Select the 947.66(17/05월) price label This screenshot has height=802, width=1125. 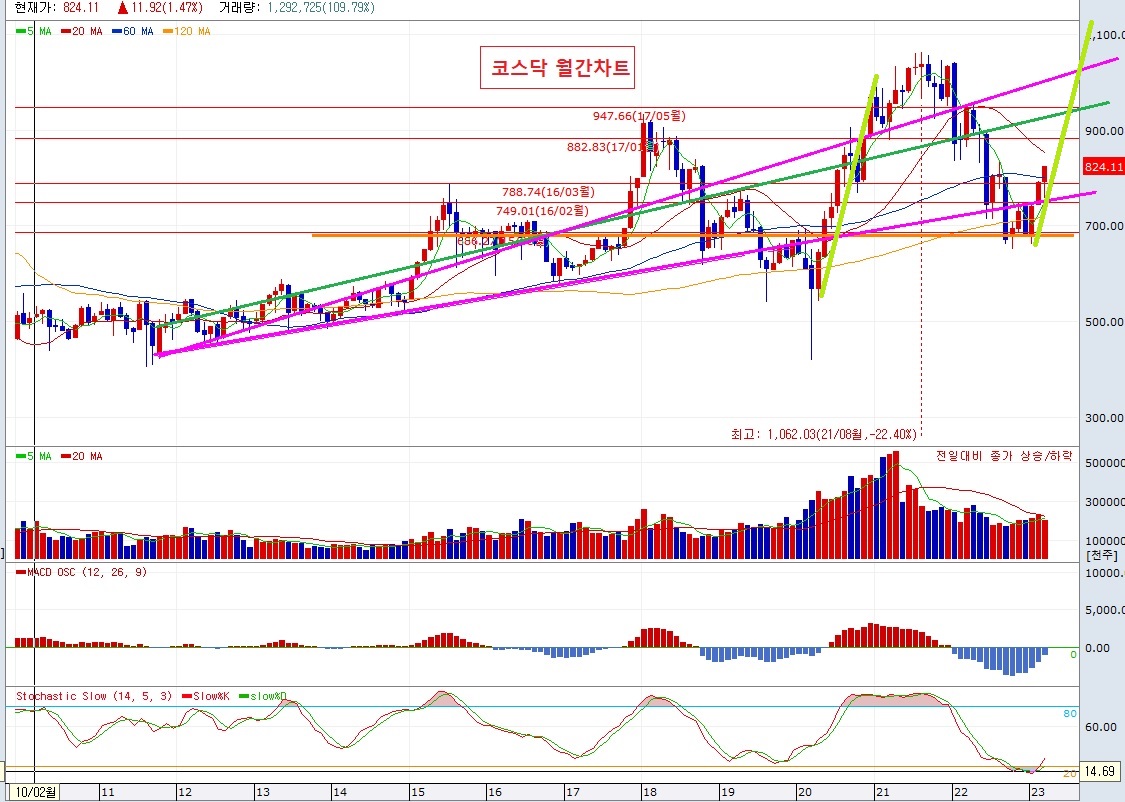639,115
